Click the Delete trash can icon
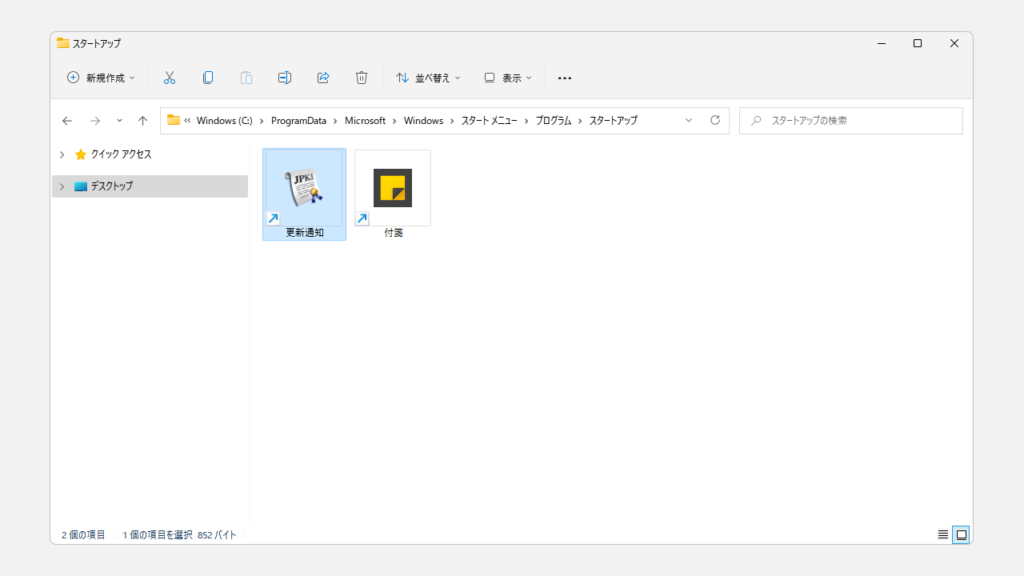 tap(362, 78)
